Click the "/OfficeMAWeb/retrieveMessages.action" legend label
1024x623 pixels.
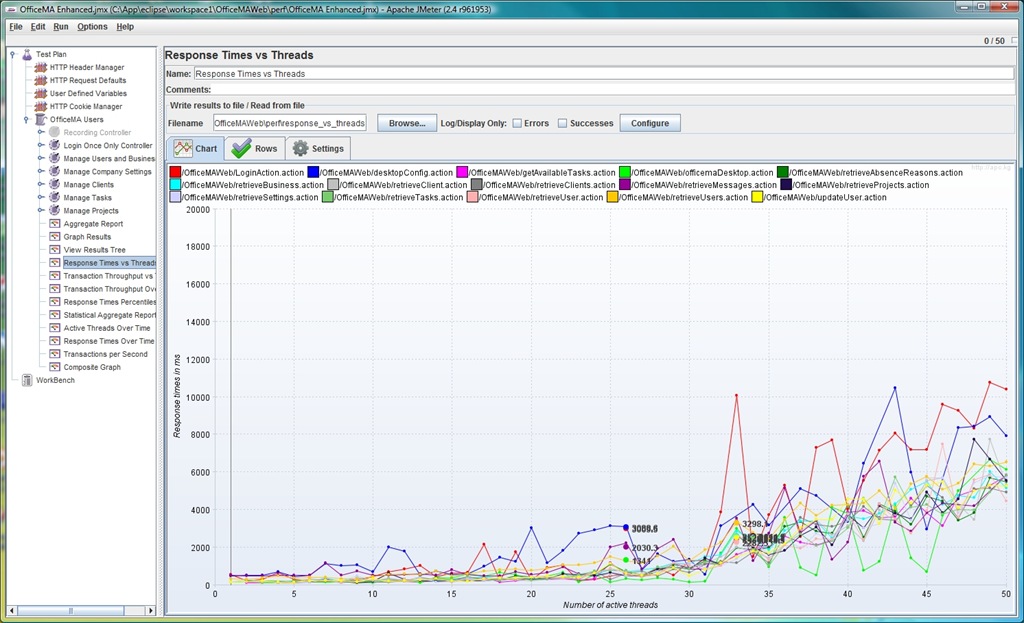(x=705, y=185)
